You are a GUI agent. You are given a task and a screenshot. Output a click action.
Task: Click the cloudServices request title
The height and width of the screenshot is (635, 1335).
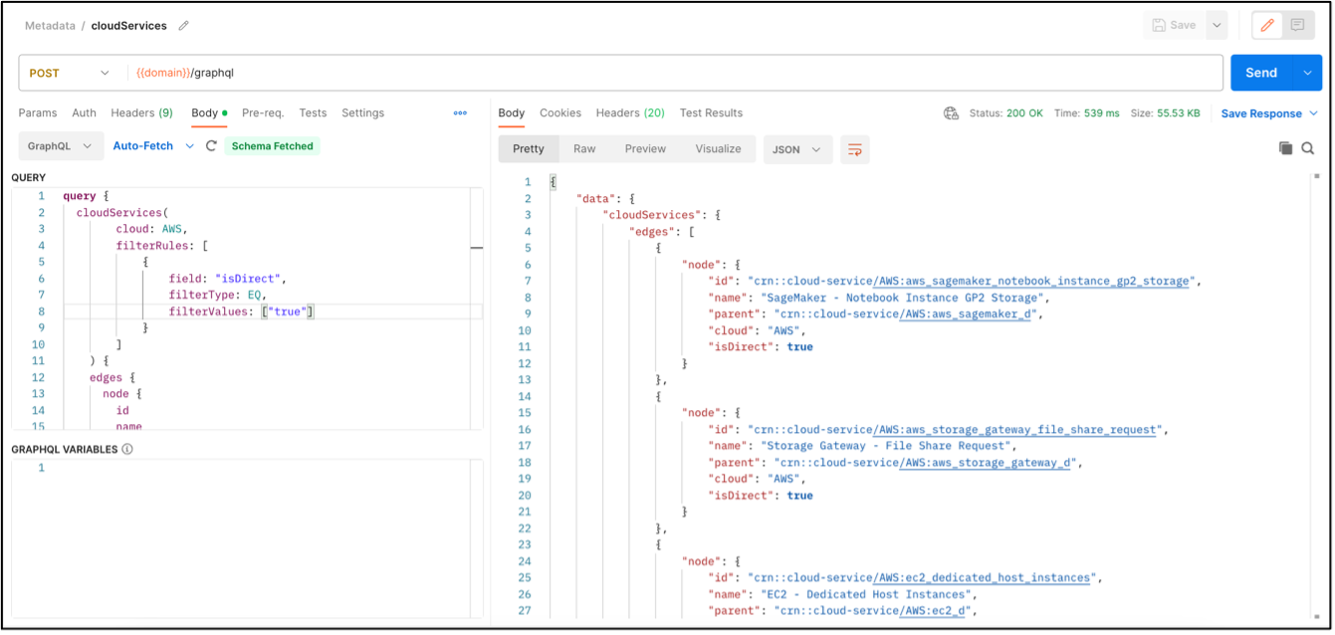129,25
